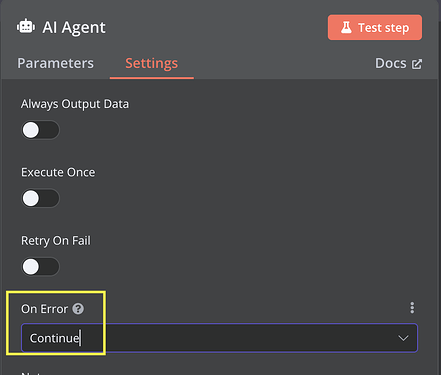Toggle the Retry On Fail switch
441x375 pixels.
click(41, 267)
